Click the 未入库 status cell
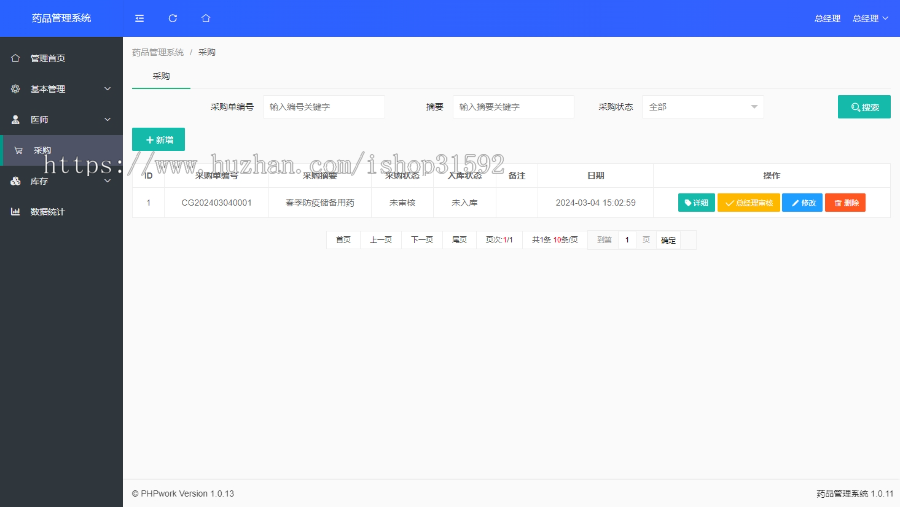The height and width of the screenshot is (507, 900). [x=465, y=203]
